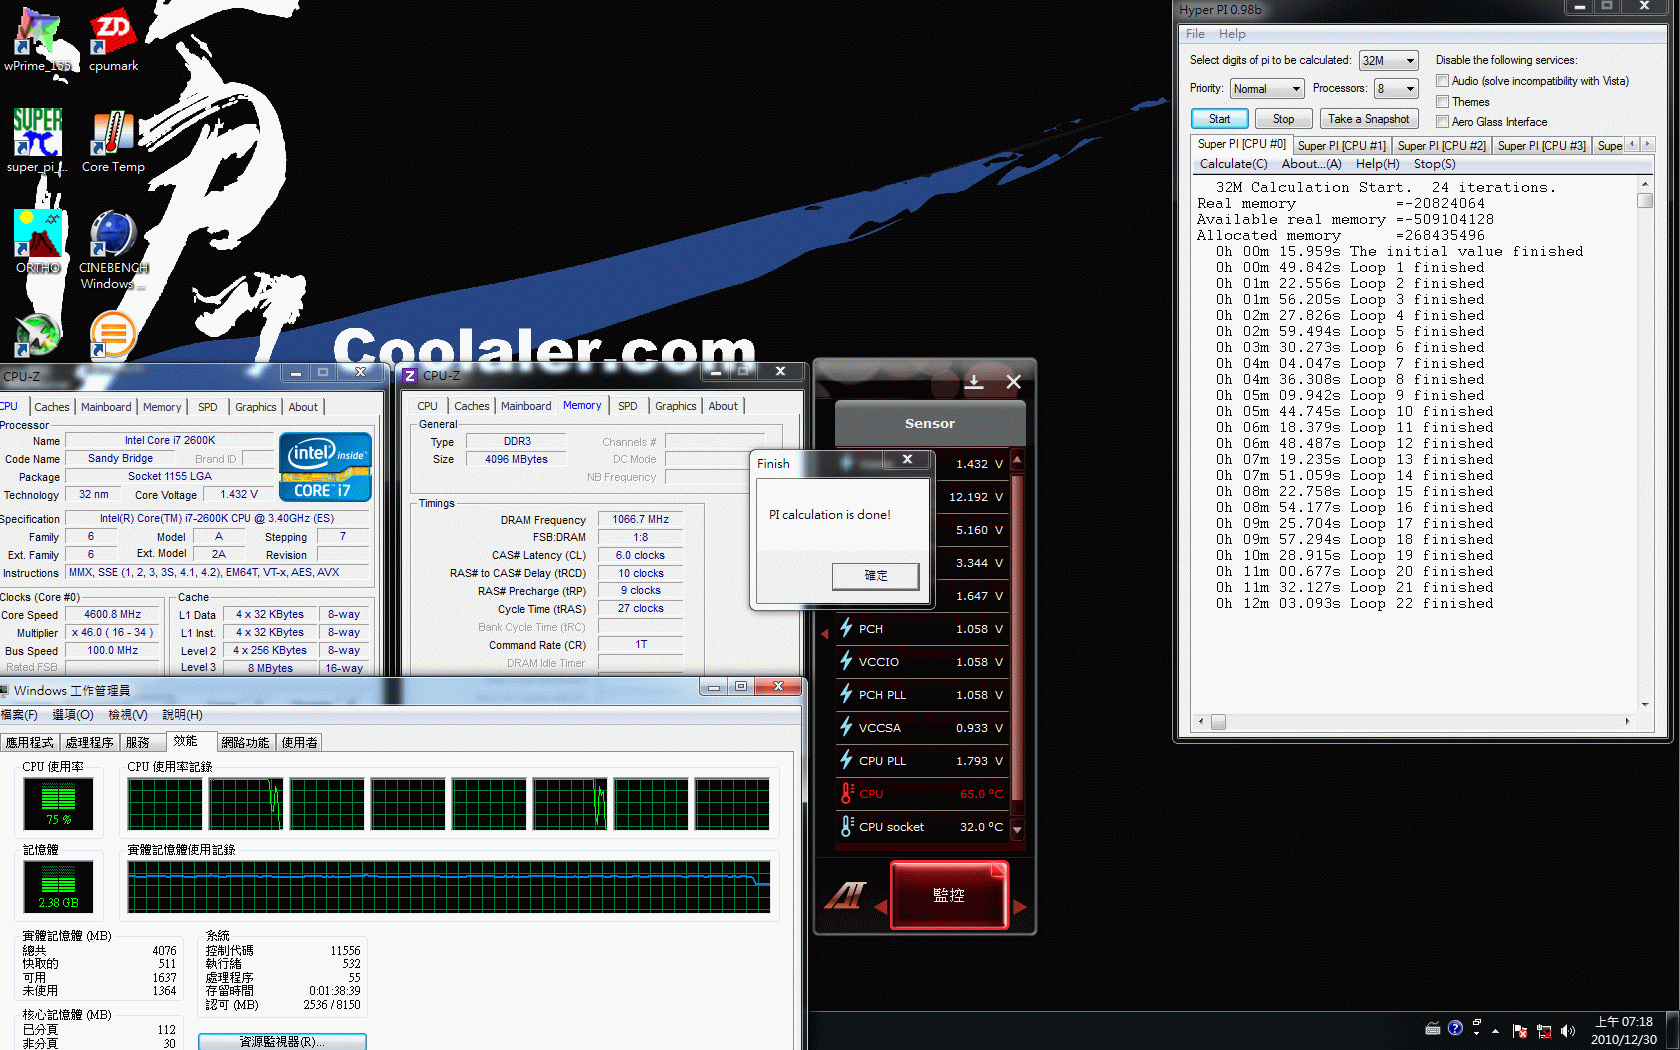Click the blue help icon in system tray
Viewport: 1680px width, 1050px height.
point(1455,1028)
